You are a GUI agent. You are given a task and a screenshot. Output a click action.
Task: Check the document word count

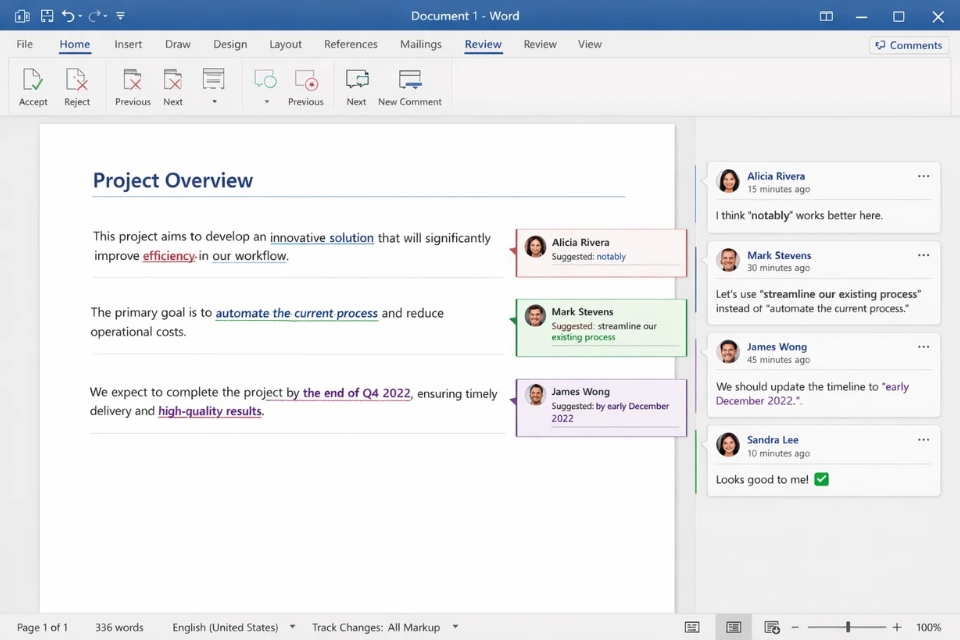click(x=119, y=627)
